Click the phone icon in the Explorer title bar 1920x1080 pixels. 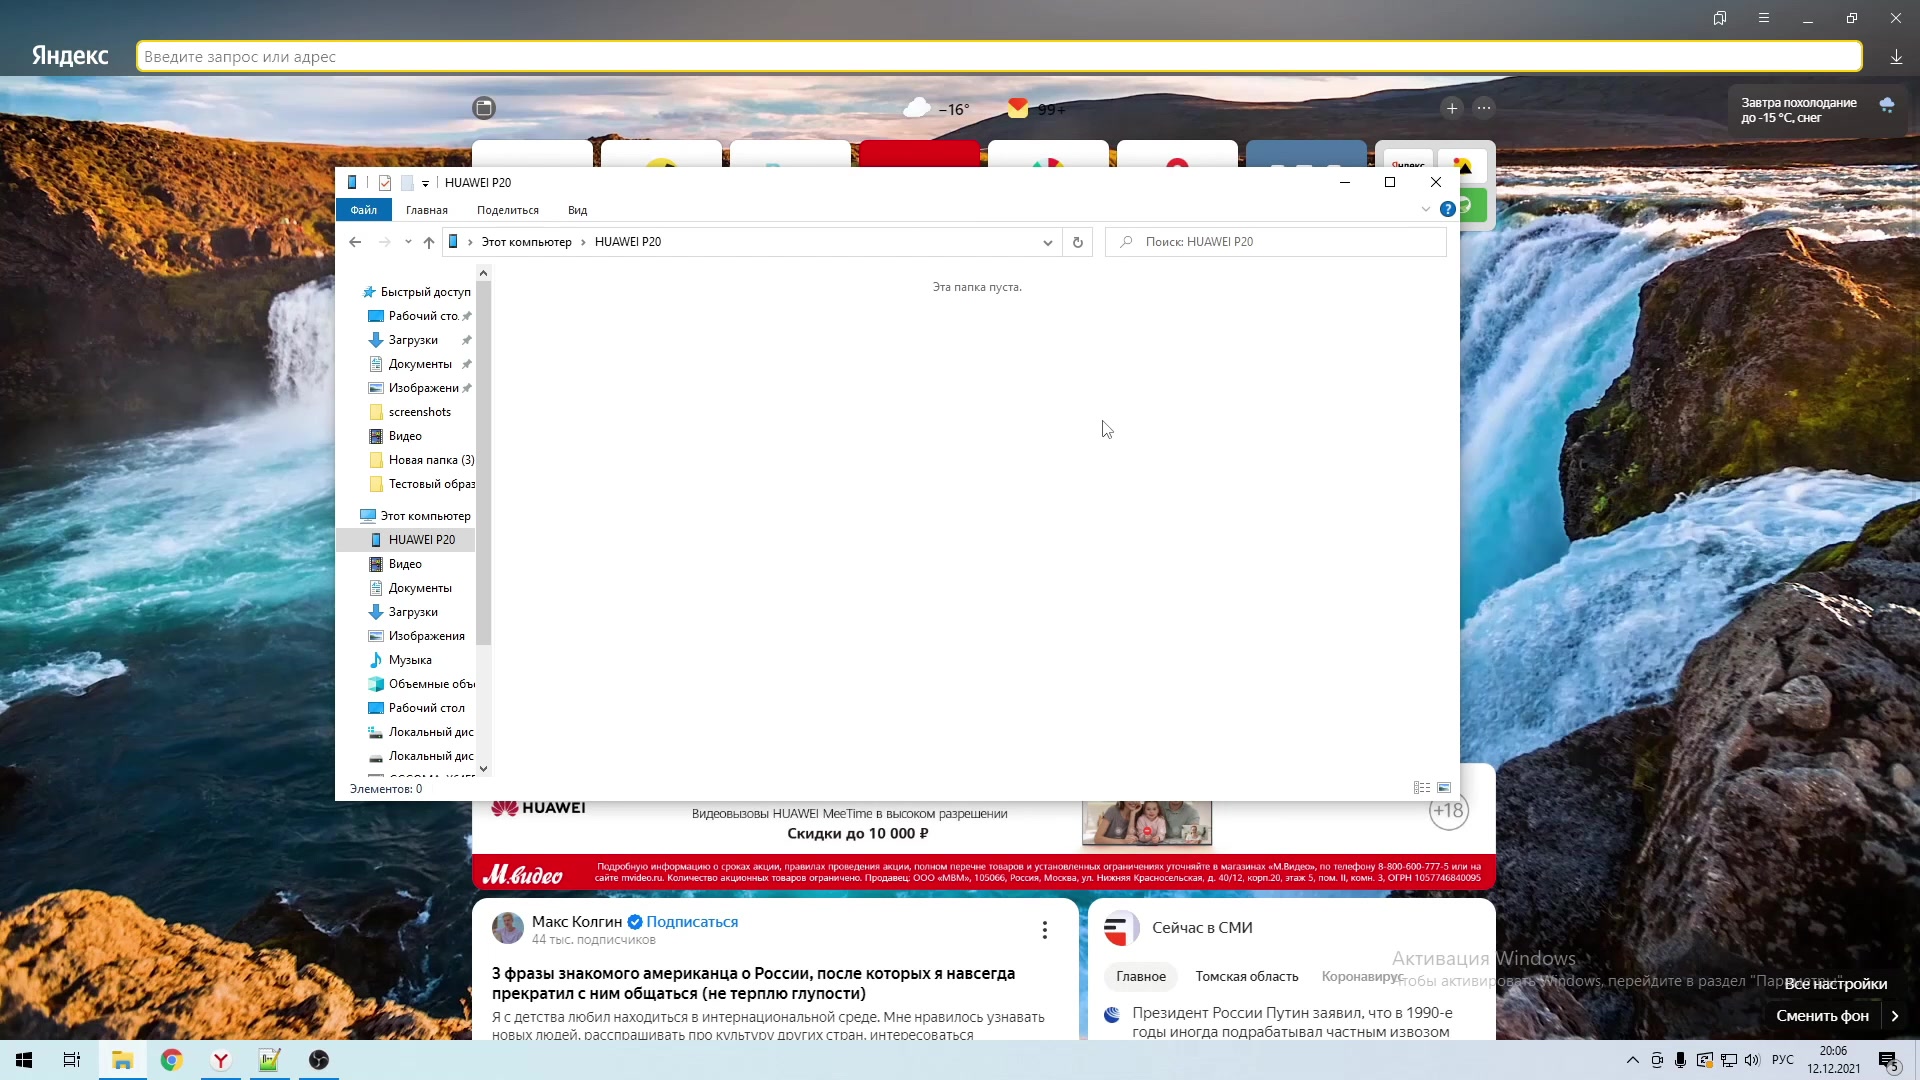352,183
